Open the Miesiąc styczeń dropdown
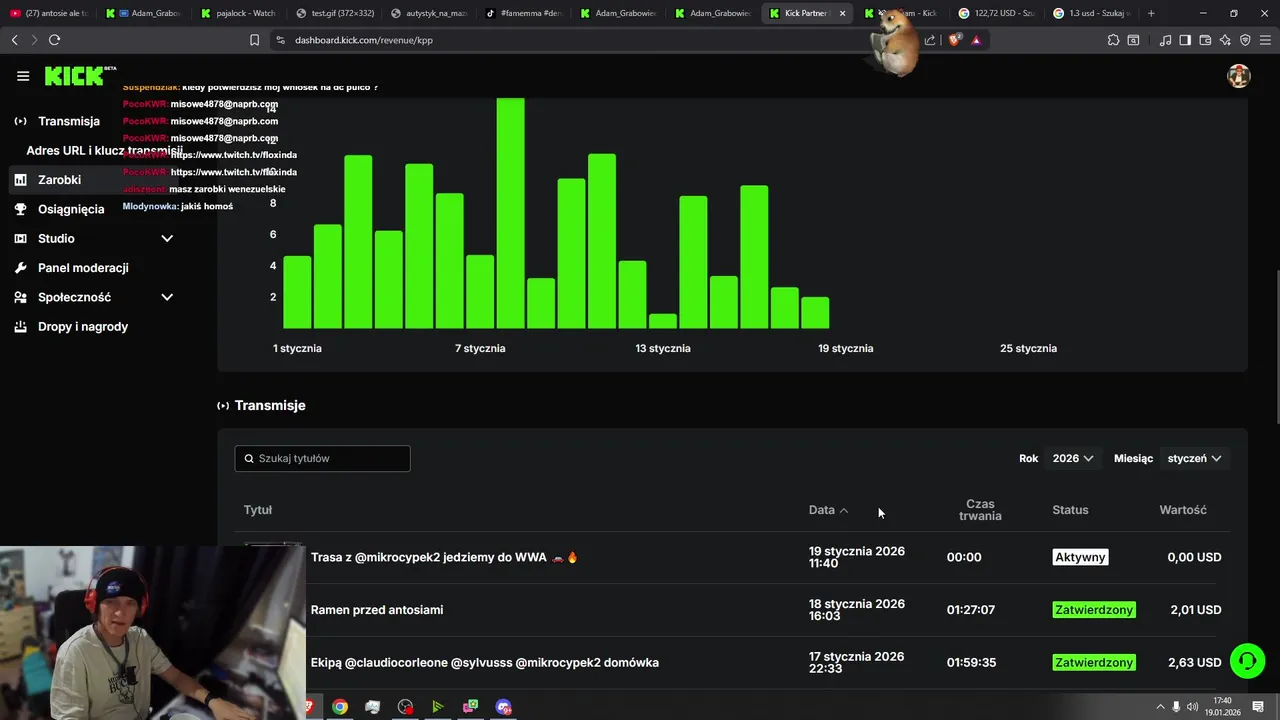The width and height of the screenshot is (1280, 720). [x=1194, y=458]
